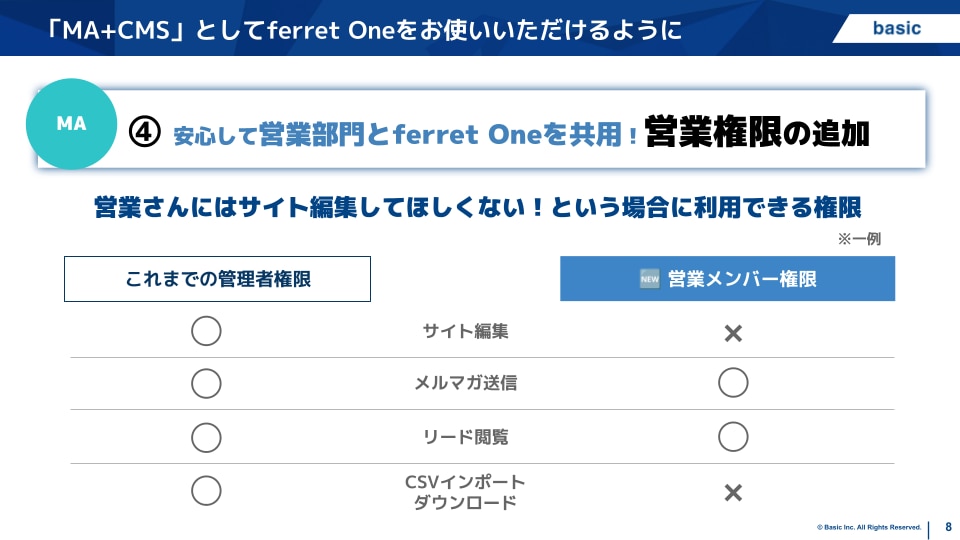This screenshot has width=960, height=540.
Task: Click the page number 8
Action: point(947,526)
